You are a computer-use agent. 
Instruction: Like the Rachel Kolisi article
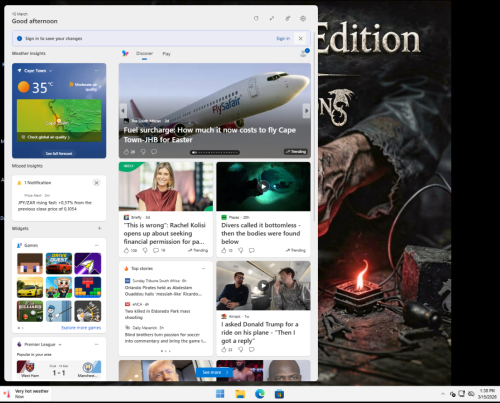click(x=126, y=250)
